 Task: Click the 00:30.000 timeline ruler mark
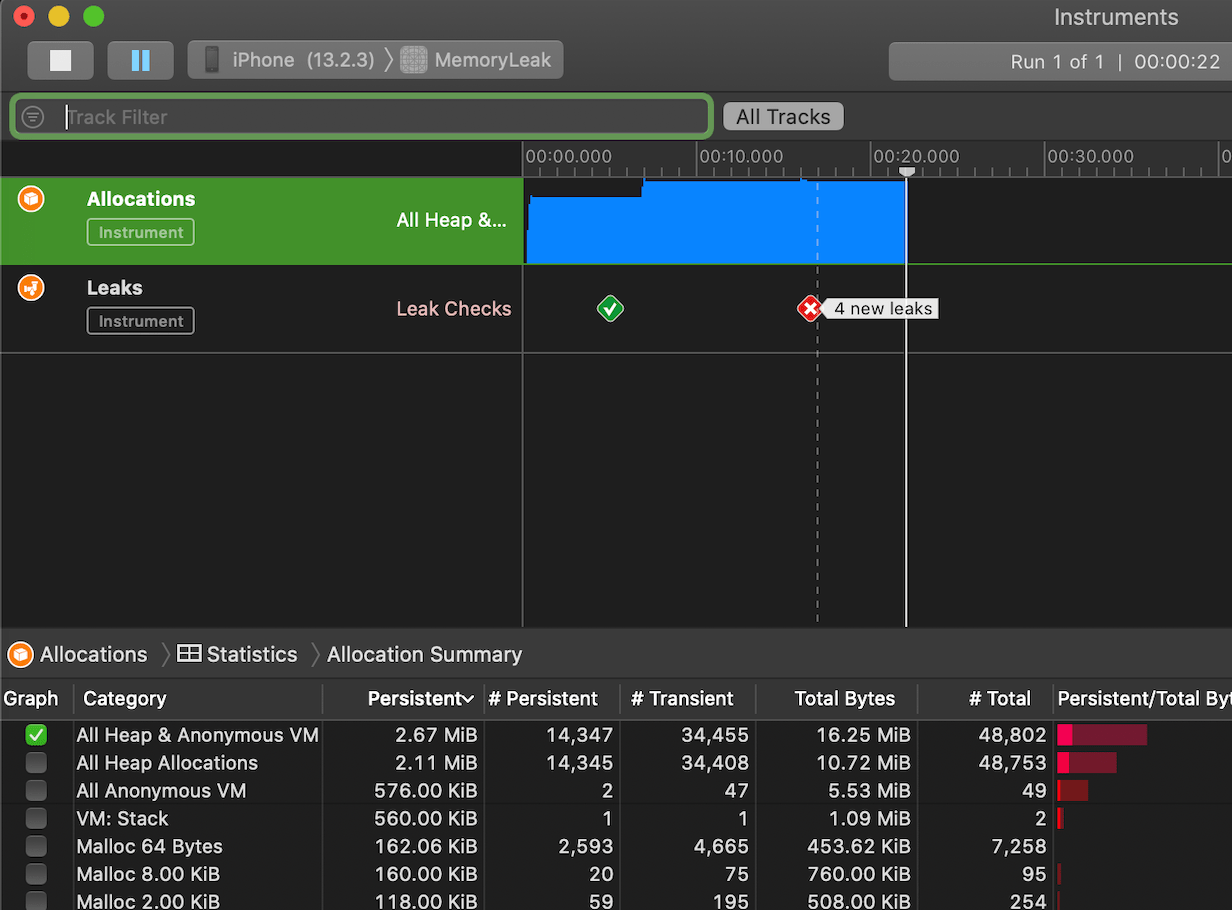1090,157
